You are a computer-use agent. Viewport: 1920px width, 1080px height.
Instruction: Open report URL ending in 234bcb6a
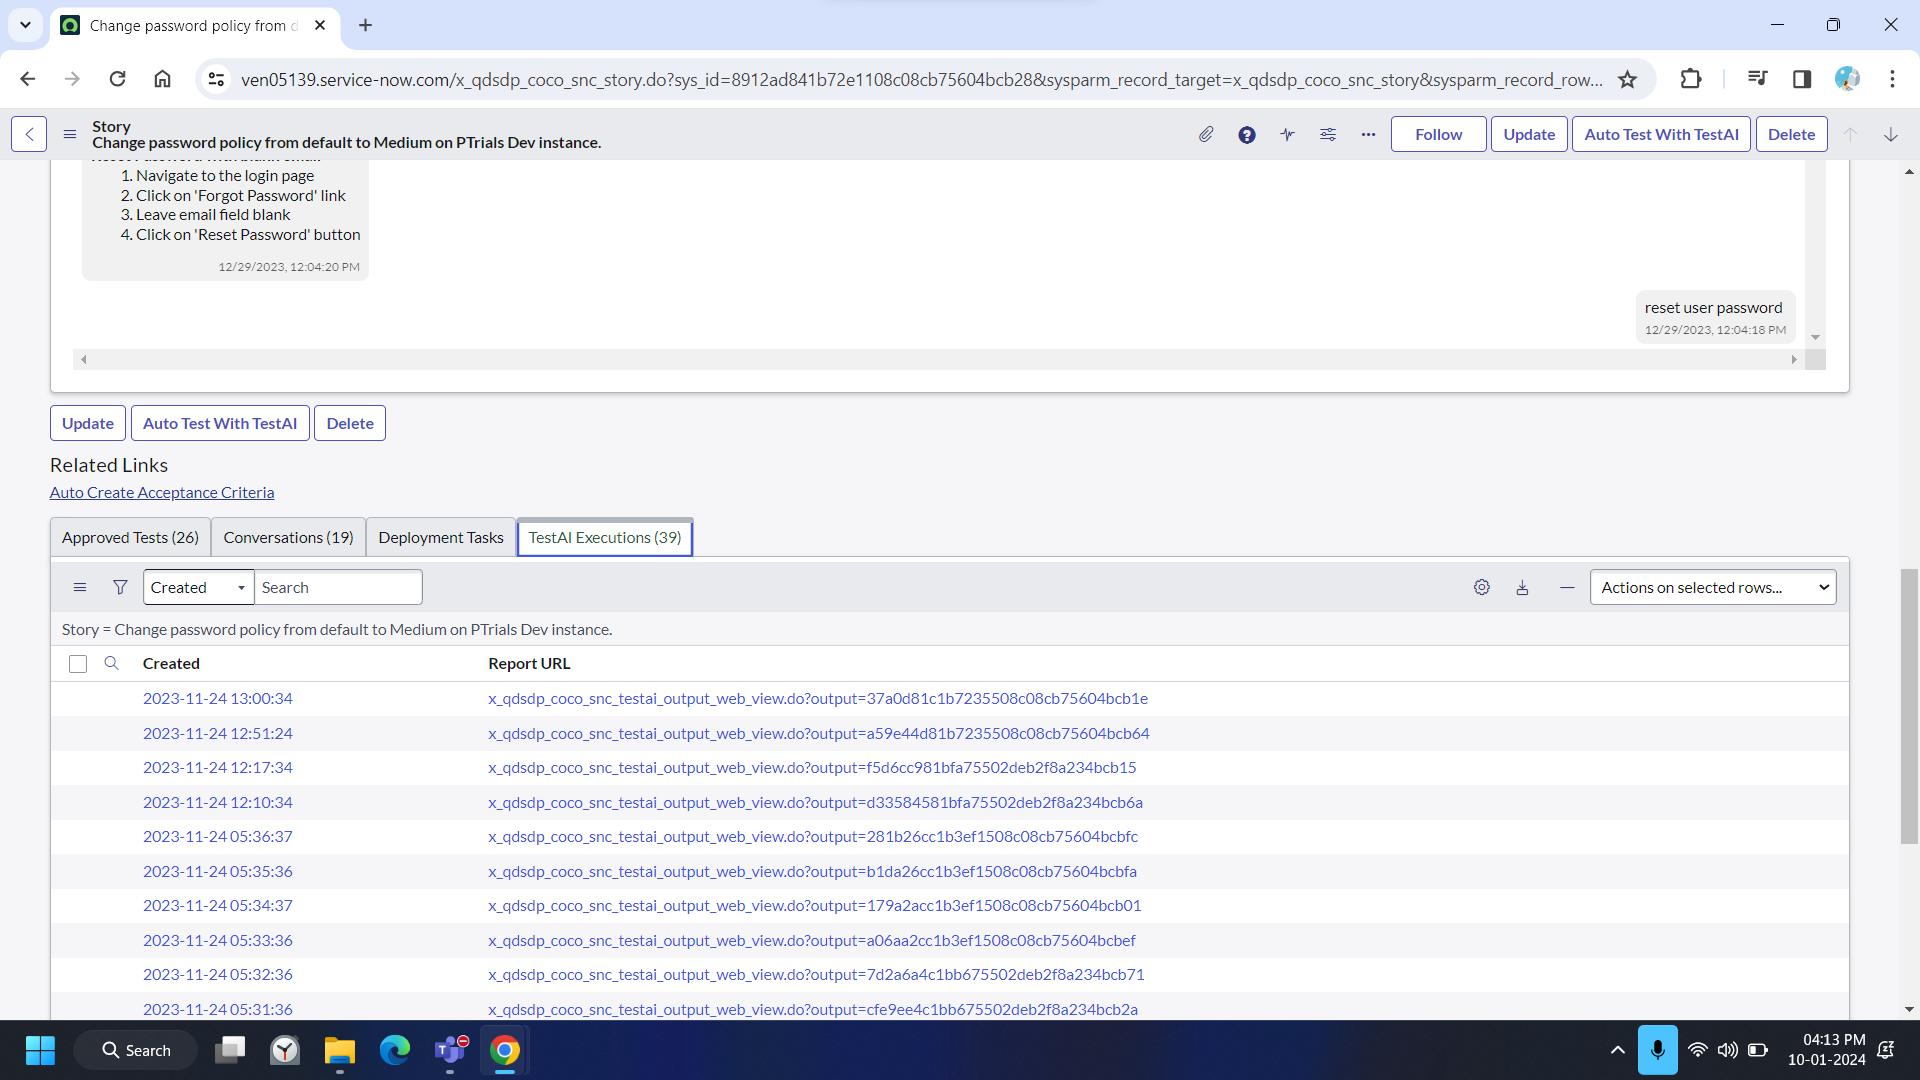pyautogui.click(x=815, y=802)
